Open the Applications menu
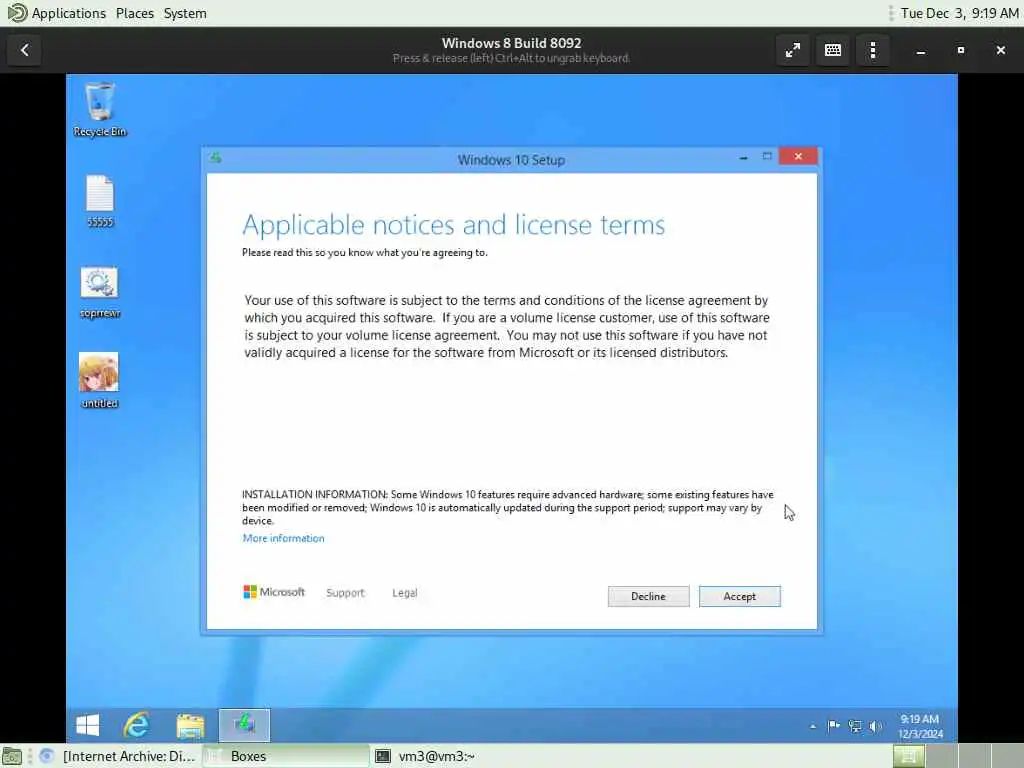This screenshot has height=768, width=1024. click(x=69, y=13)
